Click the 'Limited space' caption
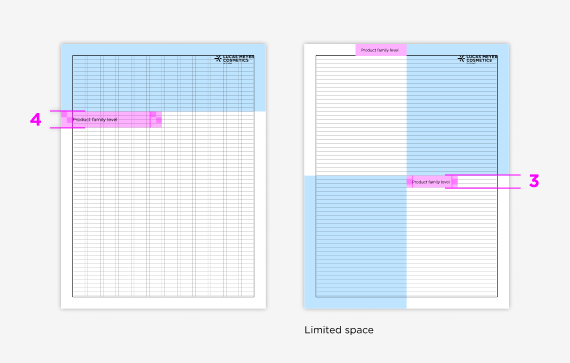The image size is (570, 363). click(x=339, y=330)
